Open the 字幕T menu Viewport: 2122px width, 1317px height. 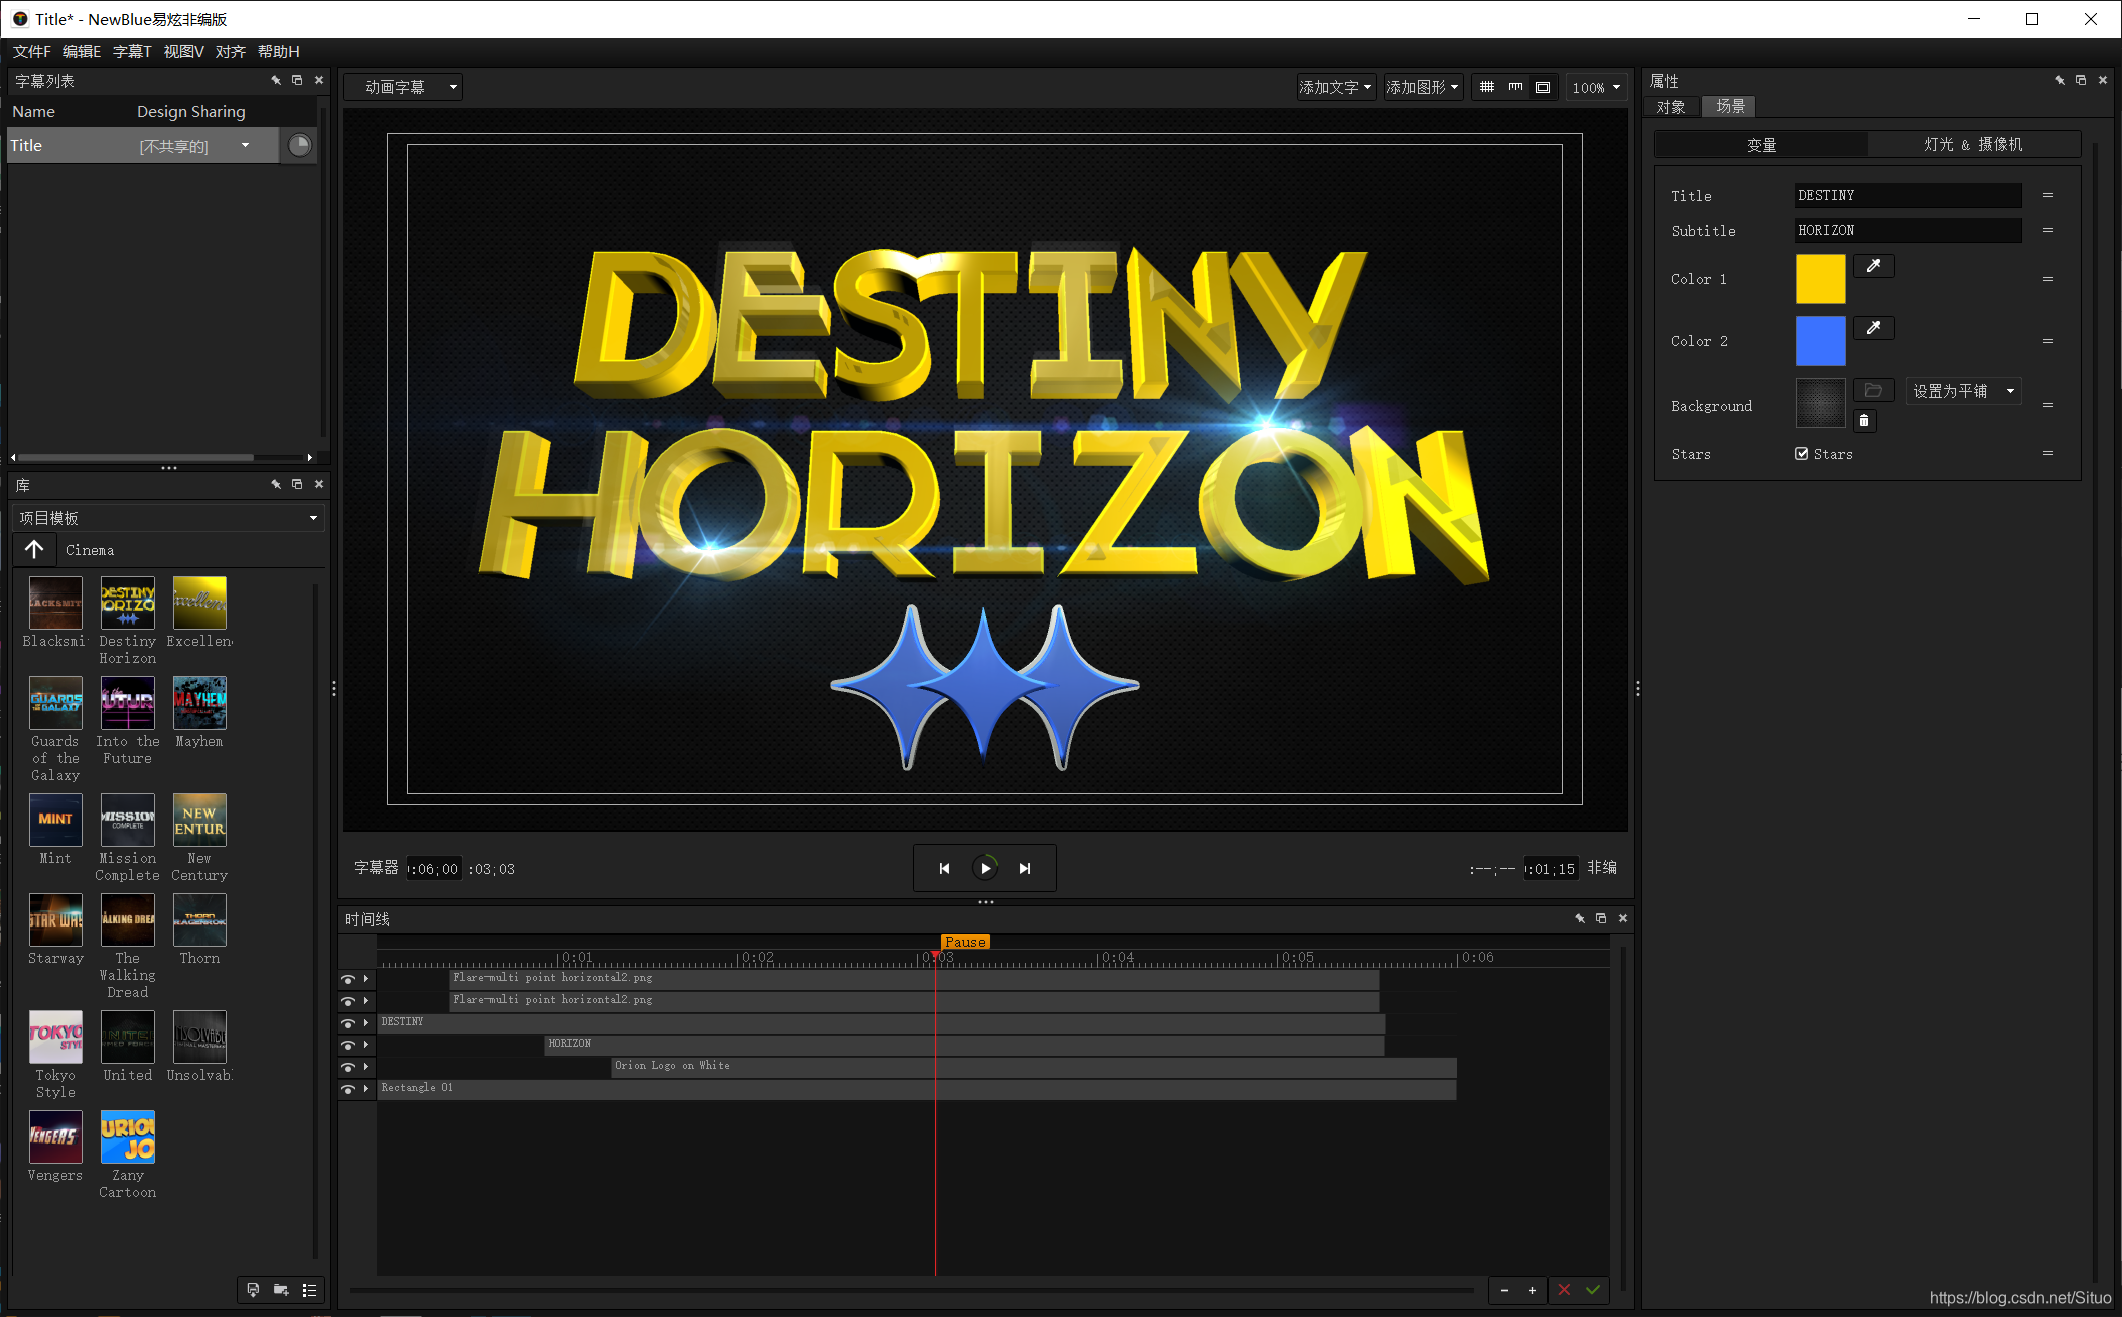pos(131,51)
